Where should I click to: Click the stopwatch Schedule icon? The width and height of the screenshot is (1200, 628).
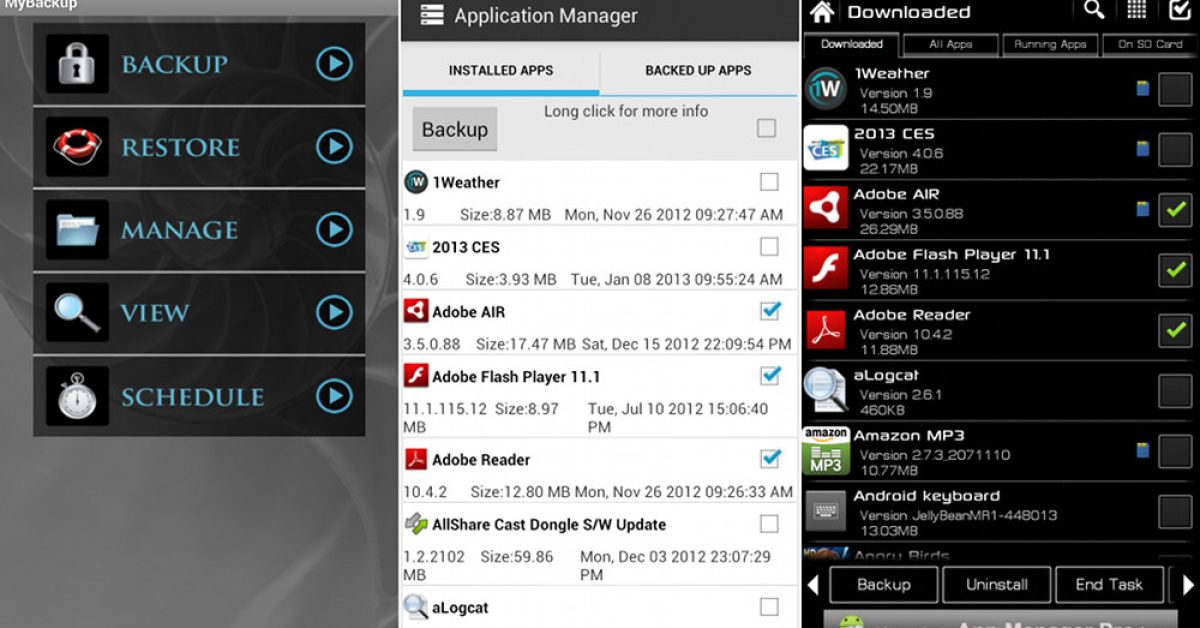pyautogui.click(x=77, y=396)
